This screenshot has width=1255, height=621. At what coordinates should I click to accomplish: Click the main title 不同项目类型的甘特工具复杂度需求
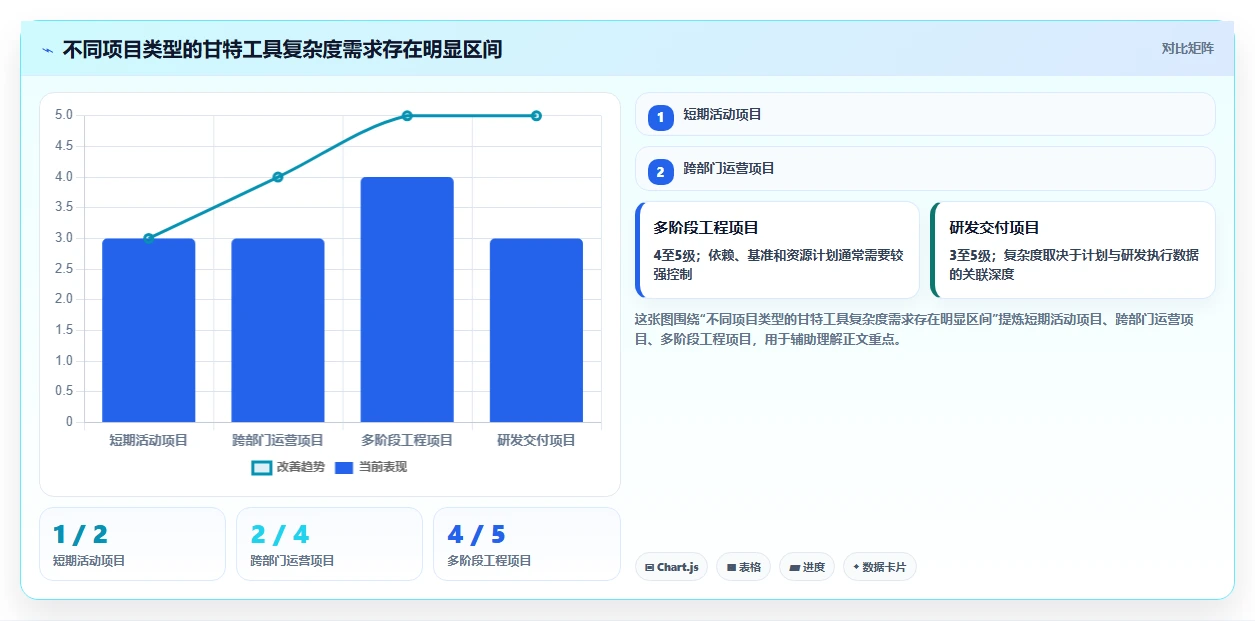tap(282, 49)
